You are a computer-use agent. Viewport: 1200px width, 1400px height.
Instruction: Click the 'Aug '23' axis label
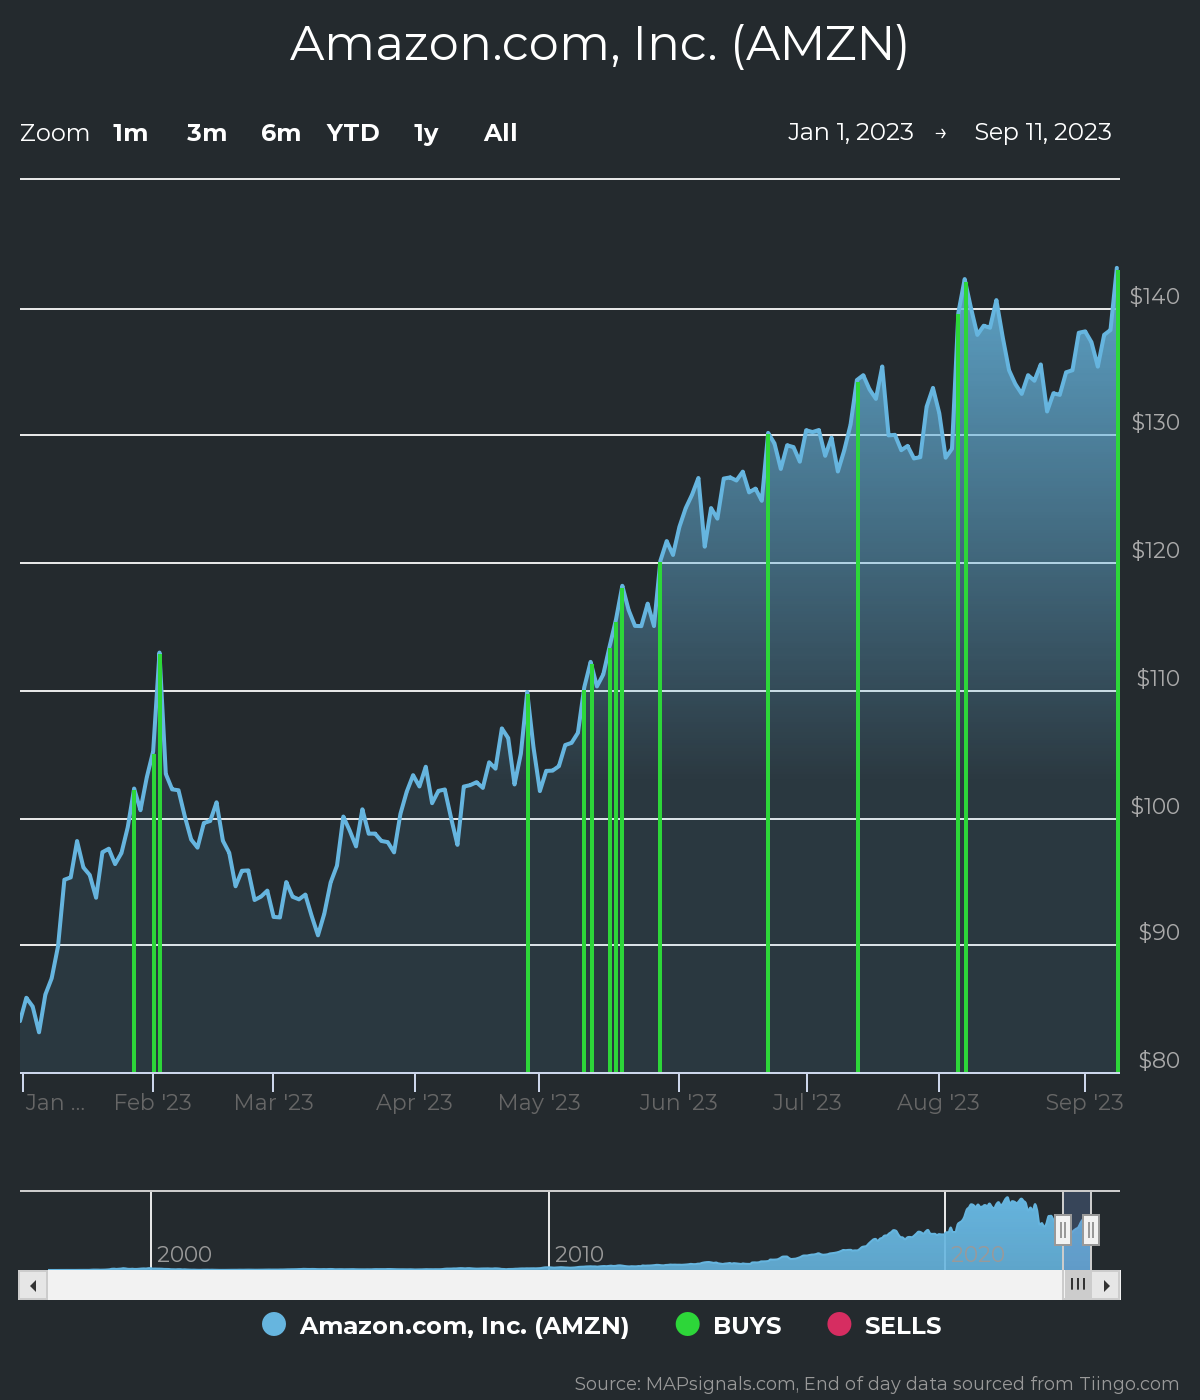coord(938,1102)
